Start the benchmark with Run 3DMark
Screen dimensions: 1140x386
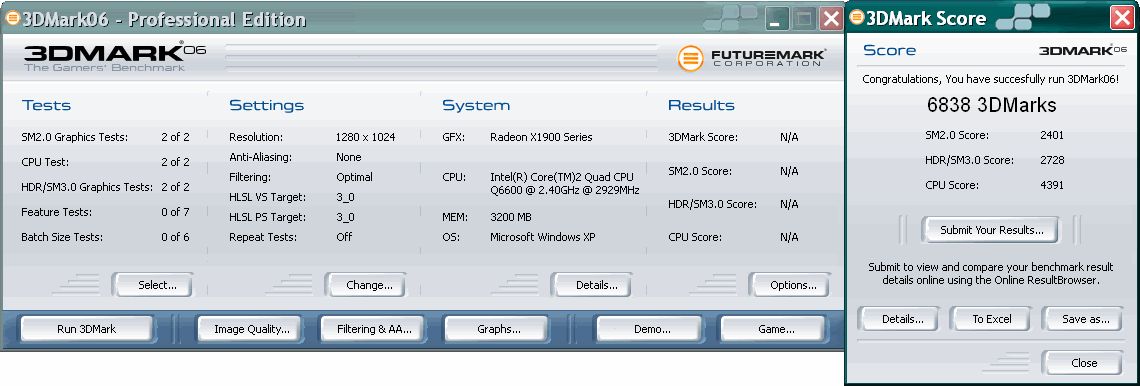[x=87, y=329]
